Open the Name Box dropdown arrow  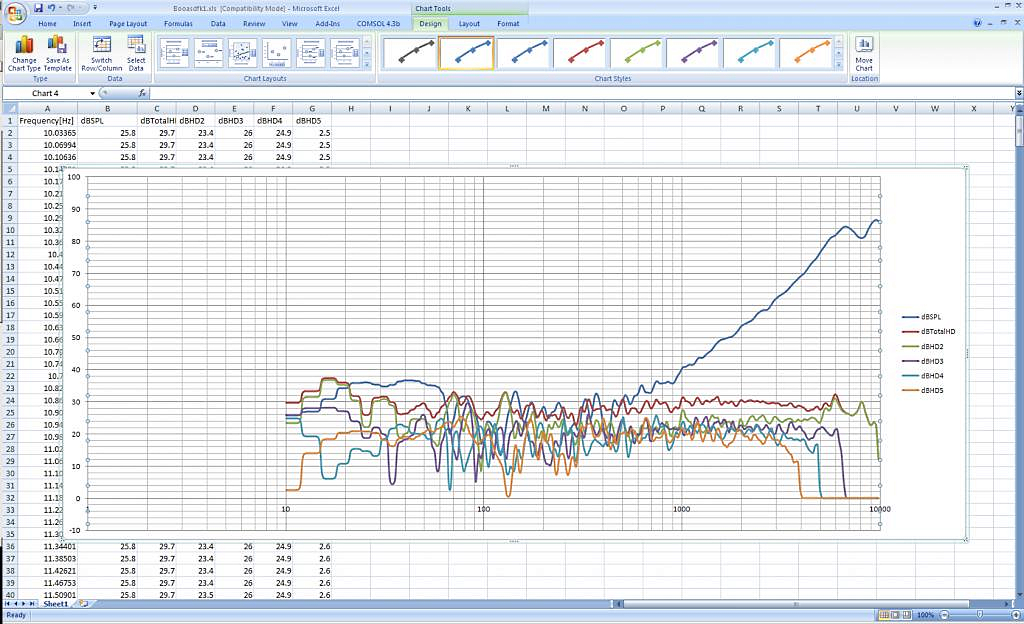coord(92,93)
